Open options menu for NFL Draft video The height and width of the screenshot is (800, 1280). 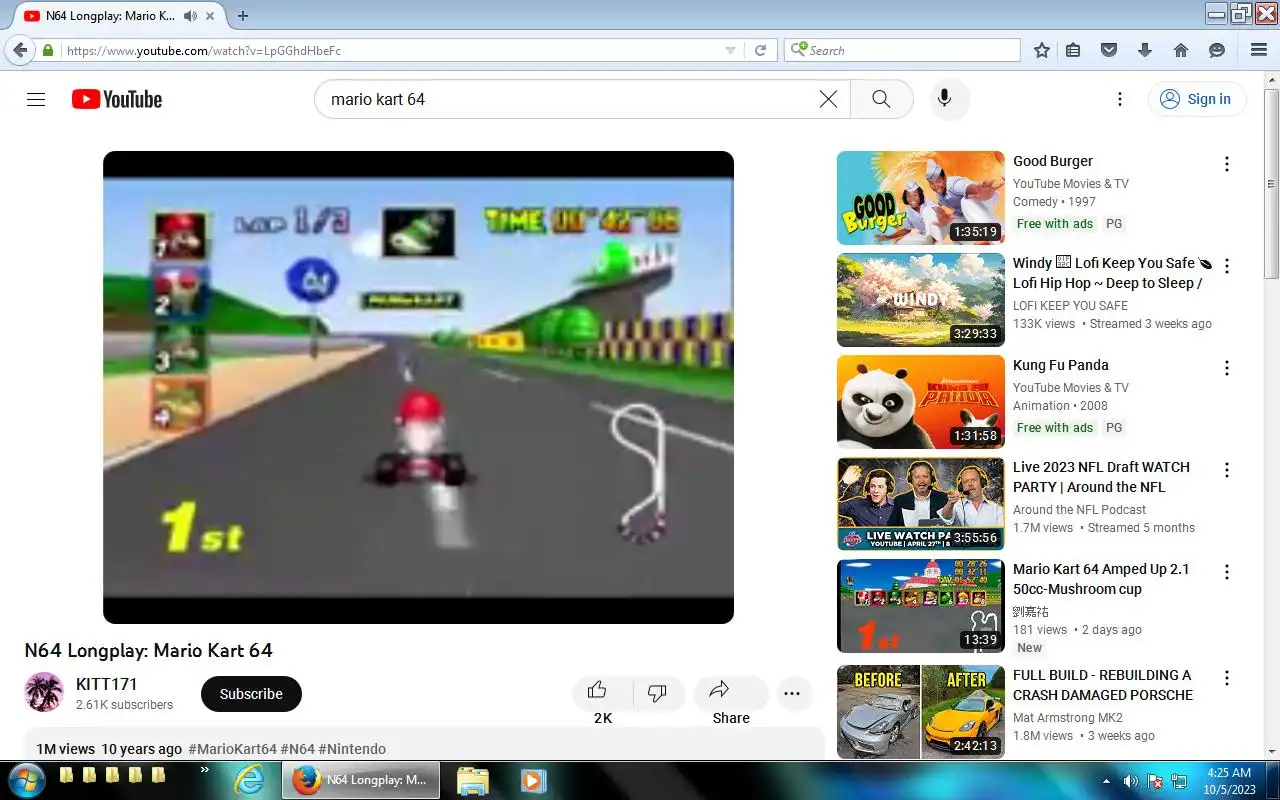click(x=1227, y=470)
